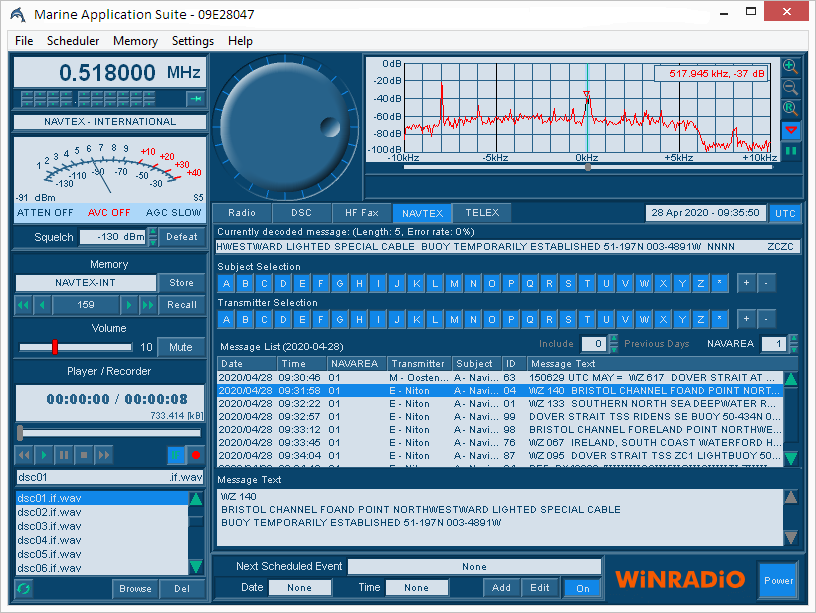This screenshot has height=613, width=816.
Task: Zoom into the spectrum display with plus magnifier
Action: click(790, 65)
